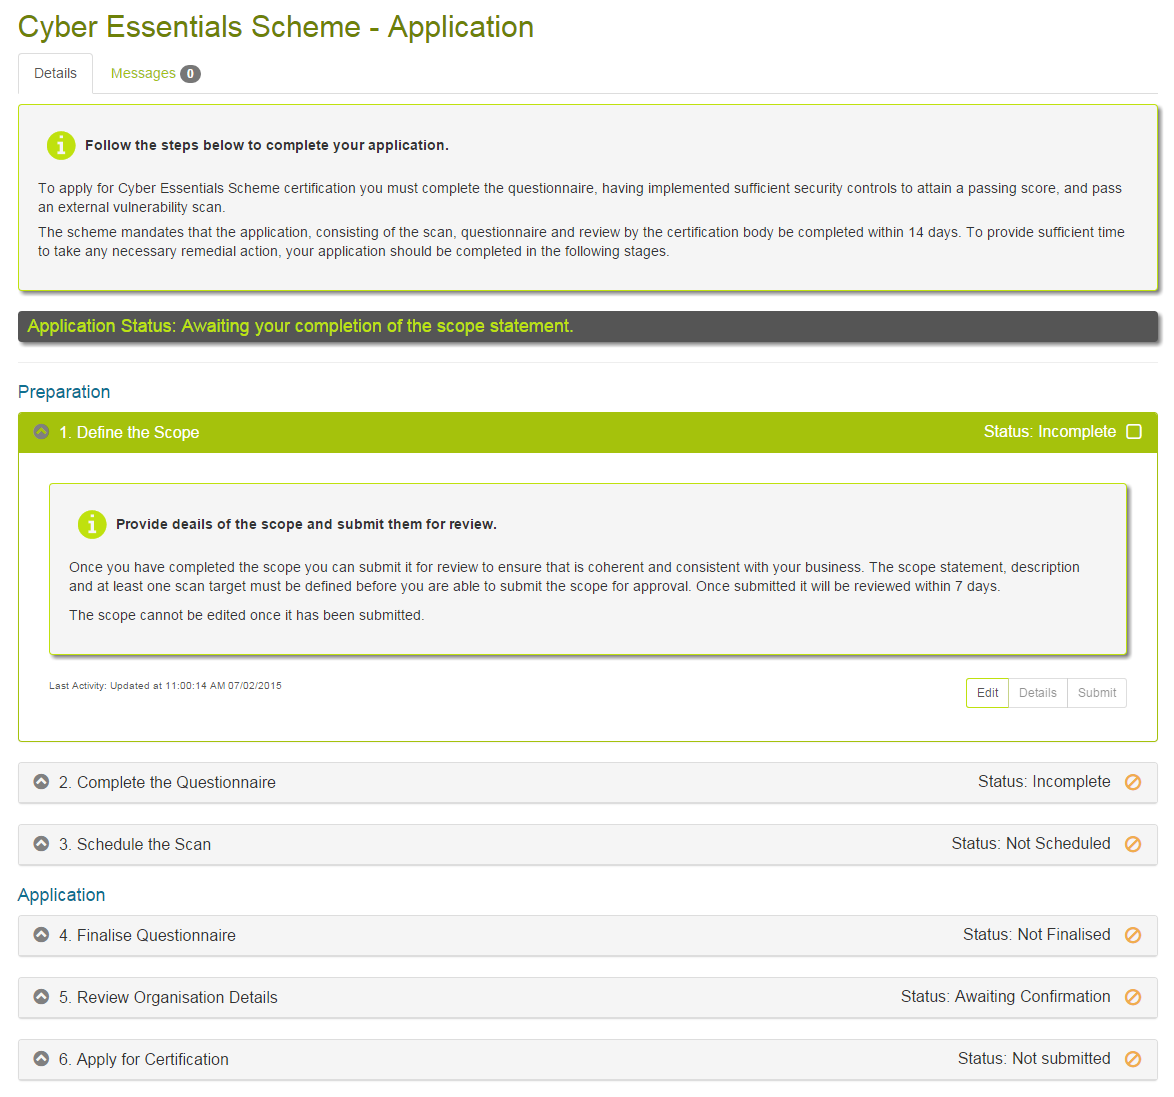Viewport: 1174px width, 1097px height.
Task: Click blocked icon on Finalise Questionnaire row
Action: click(1133, 935)
